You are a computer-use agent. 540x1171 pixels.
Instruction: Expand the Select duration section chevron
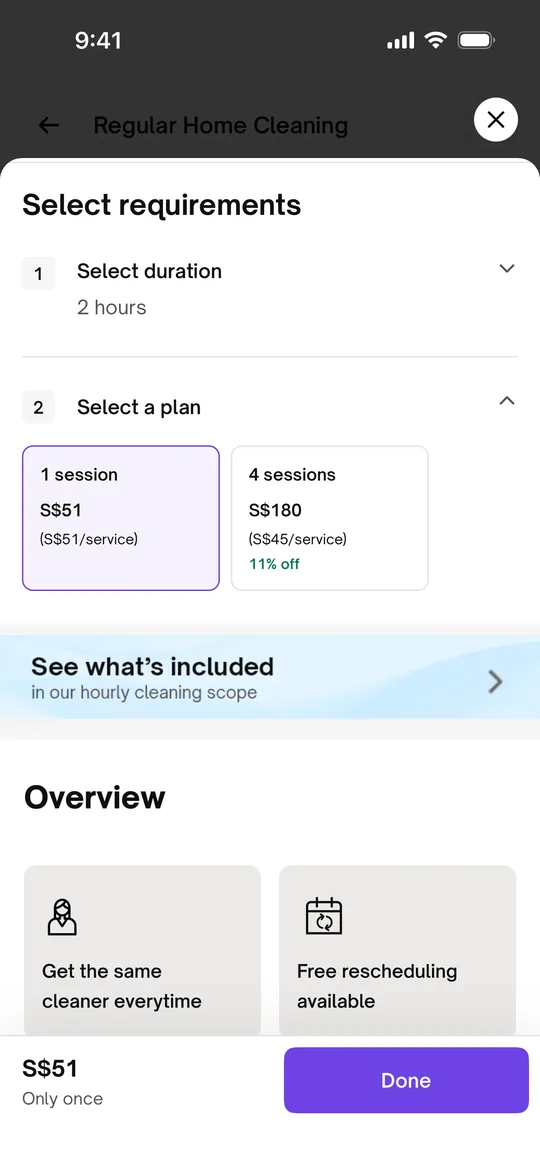507,268
